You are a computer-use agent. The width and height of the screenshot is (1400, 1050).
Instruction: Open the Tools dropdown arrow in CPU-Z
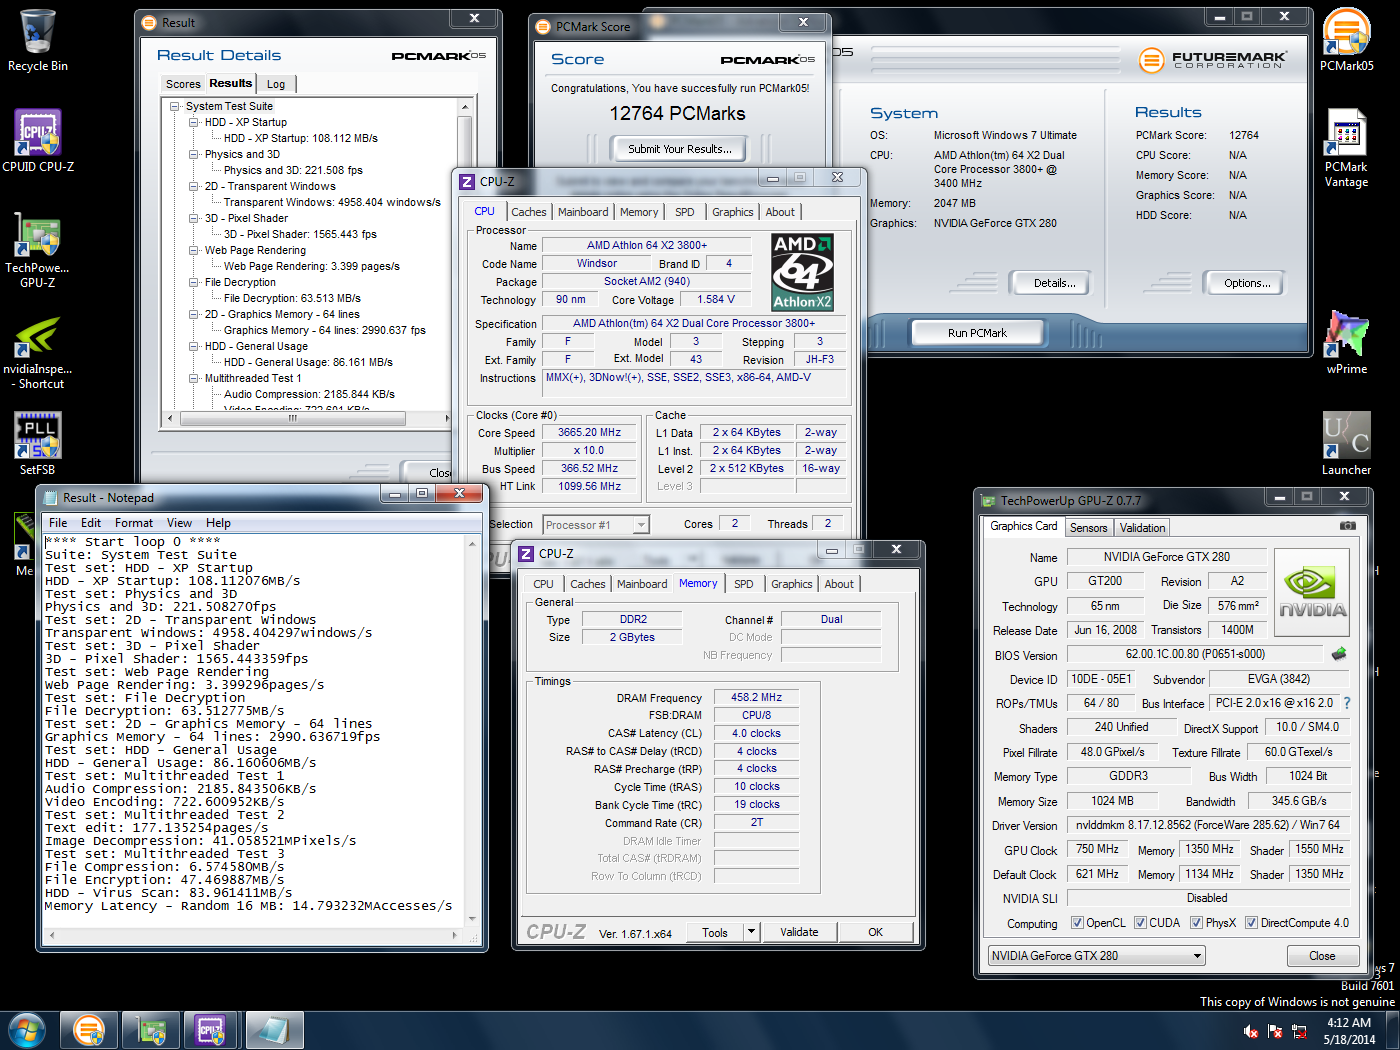[x=751, y=932]
